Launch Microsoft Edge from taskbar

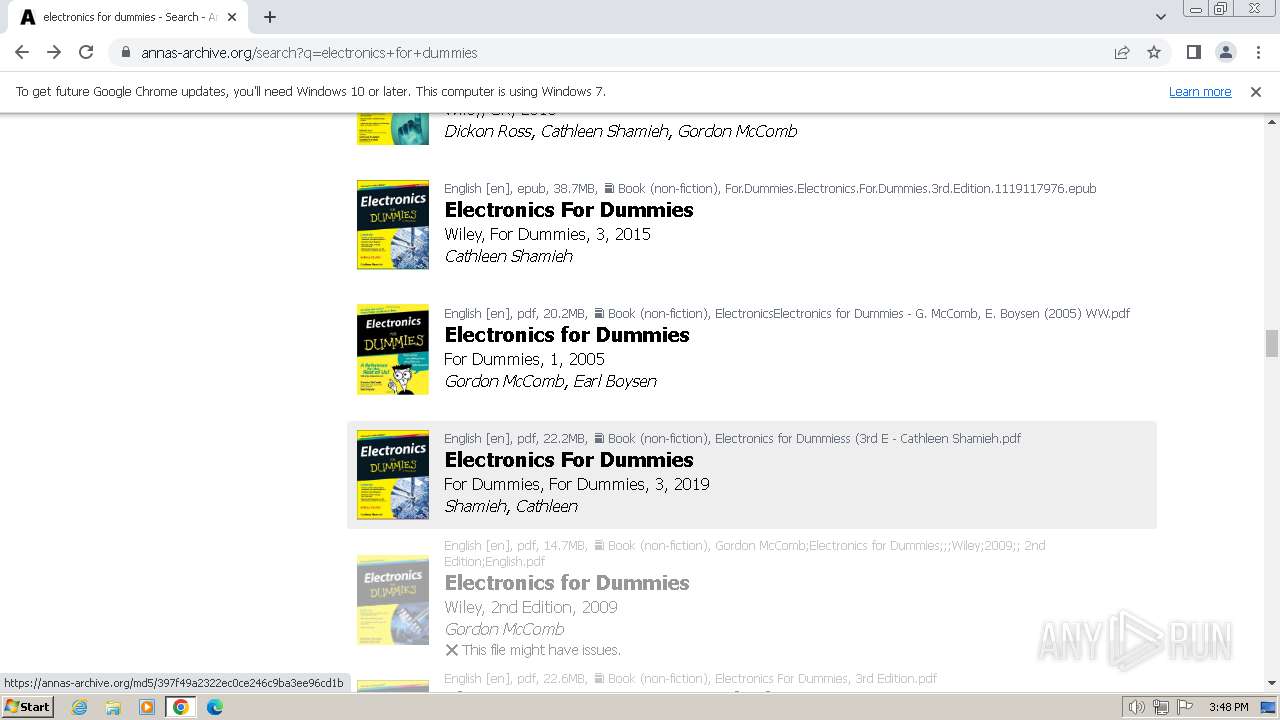215,707
